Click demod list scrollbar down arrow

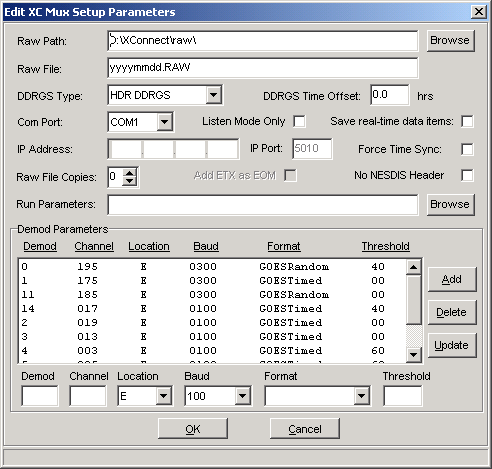pos(413,355)
